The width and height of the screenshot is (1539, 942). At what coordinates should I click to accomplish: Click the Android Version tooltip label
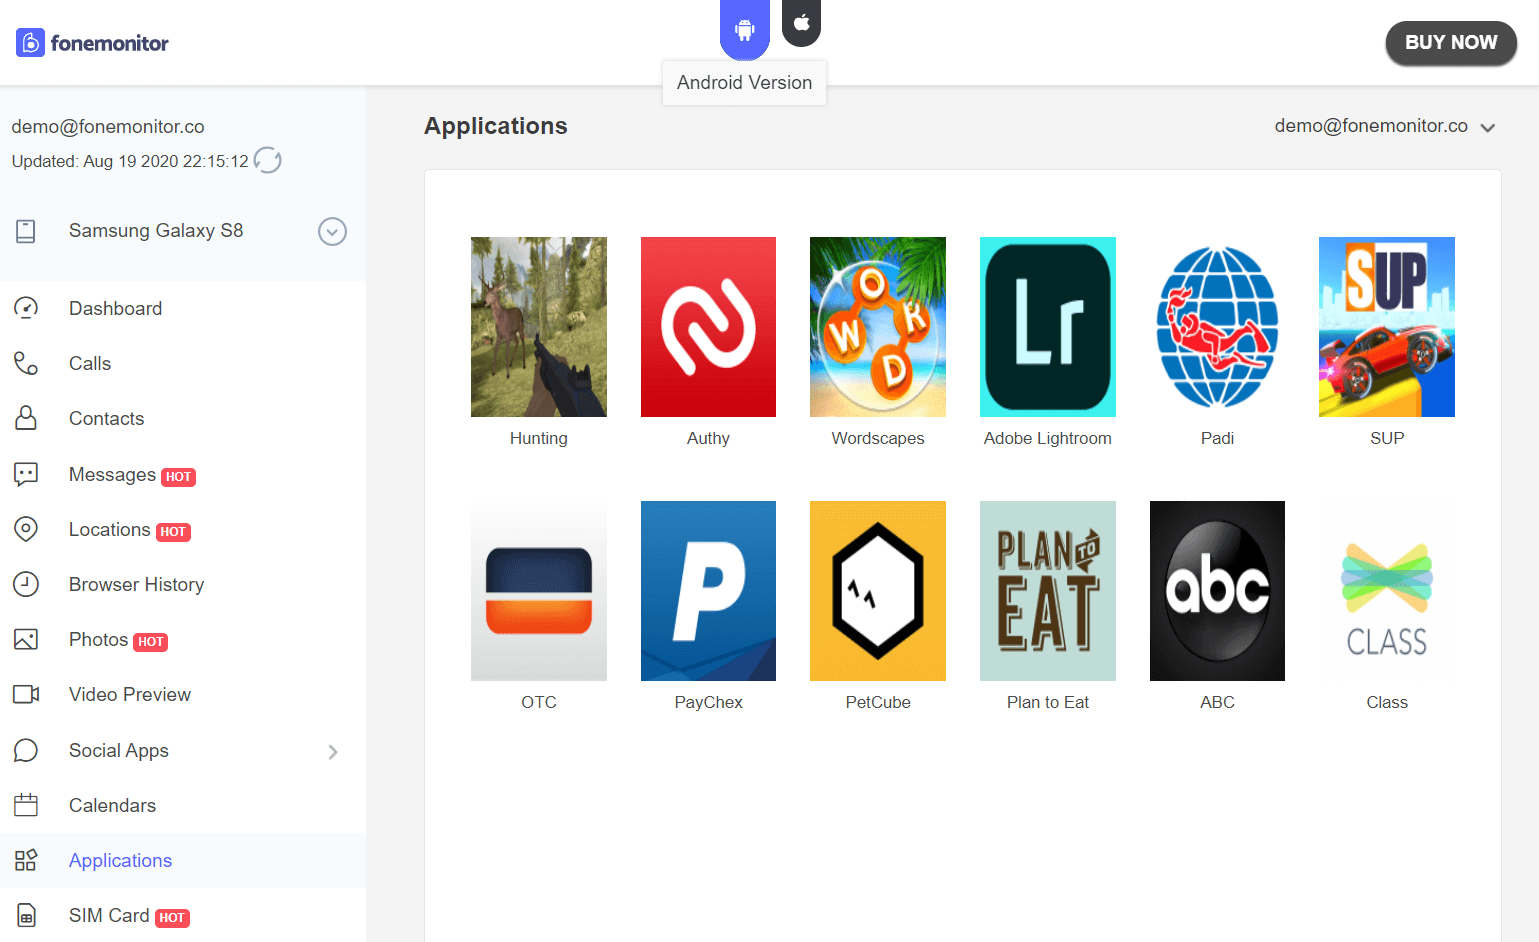click(x=745, y=83)
